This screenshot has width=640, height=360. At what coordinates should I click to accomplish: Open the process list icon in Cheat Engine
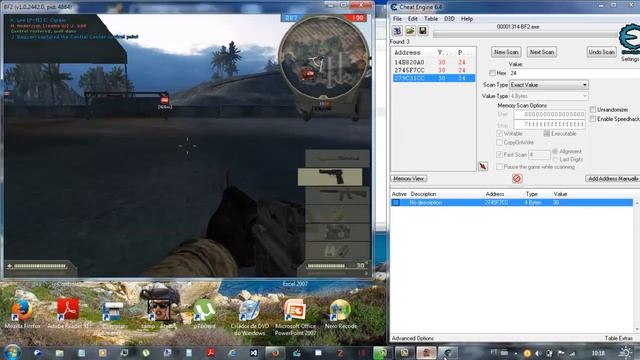[x=397, y=31]
